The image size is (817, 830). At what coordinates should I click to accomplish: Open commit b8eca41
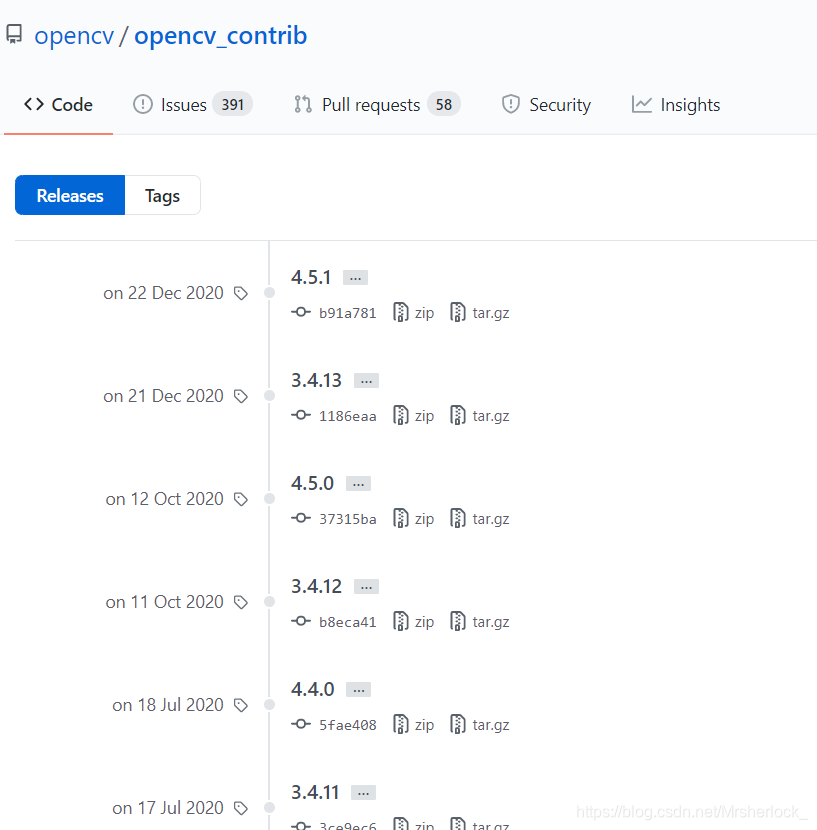pos(347,622)
